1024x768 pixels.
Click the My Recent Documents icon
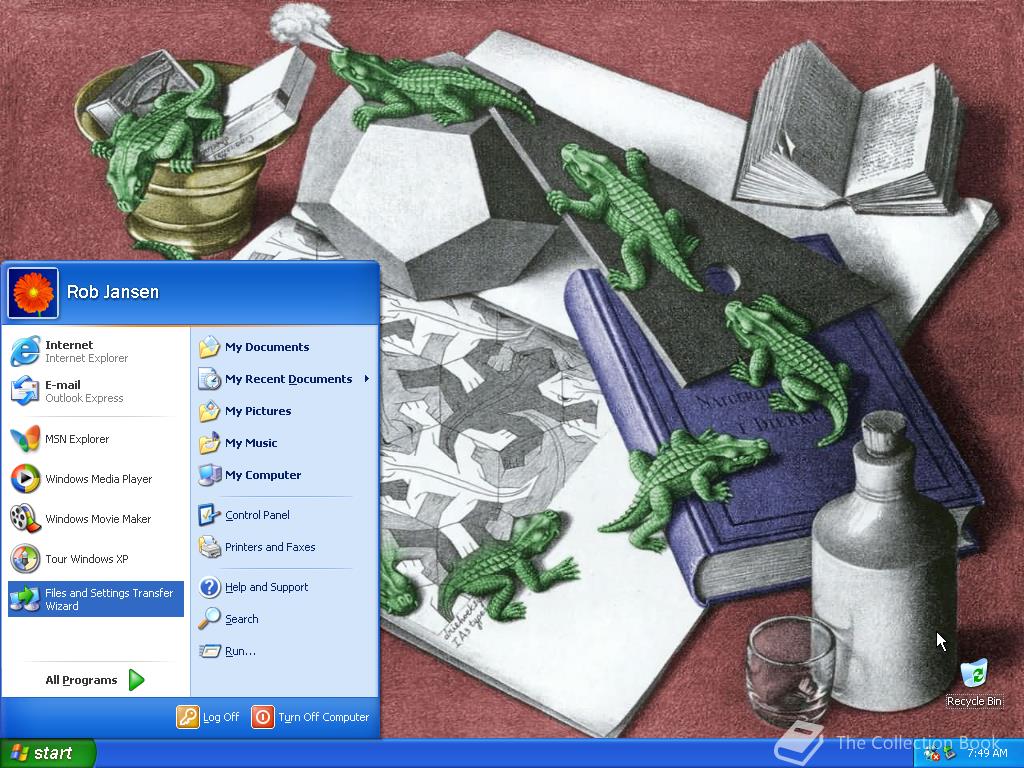(210, 379)
